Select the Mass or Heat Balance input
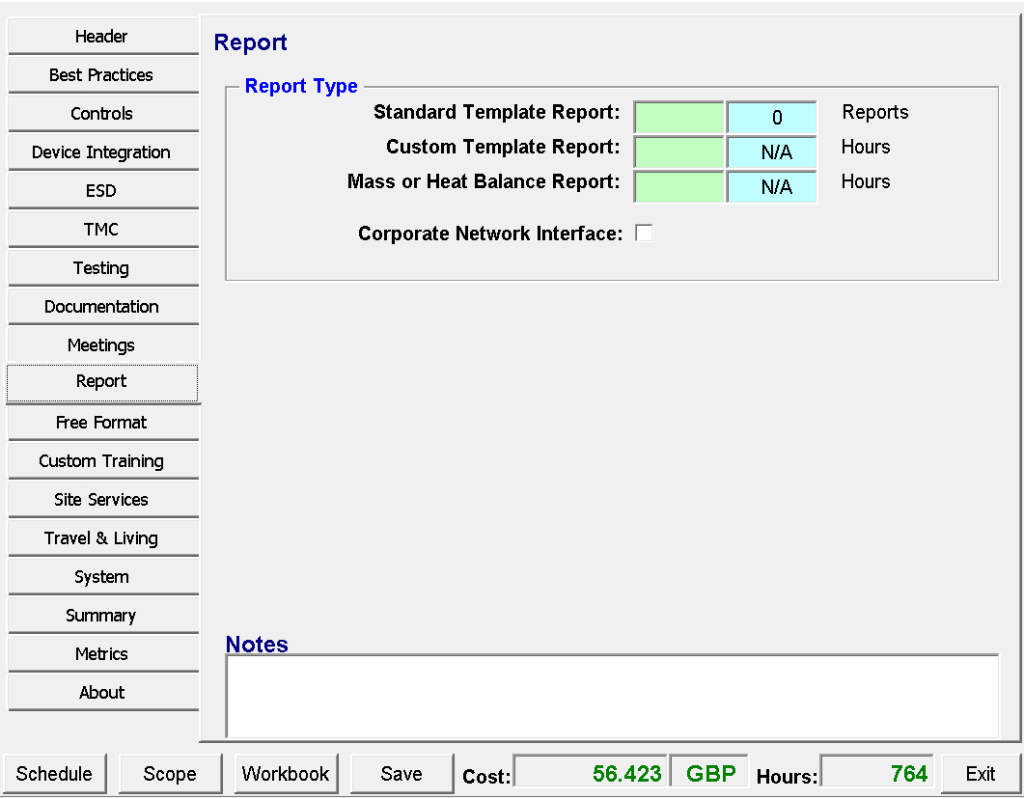 tap(679, 187)
